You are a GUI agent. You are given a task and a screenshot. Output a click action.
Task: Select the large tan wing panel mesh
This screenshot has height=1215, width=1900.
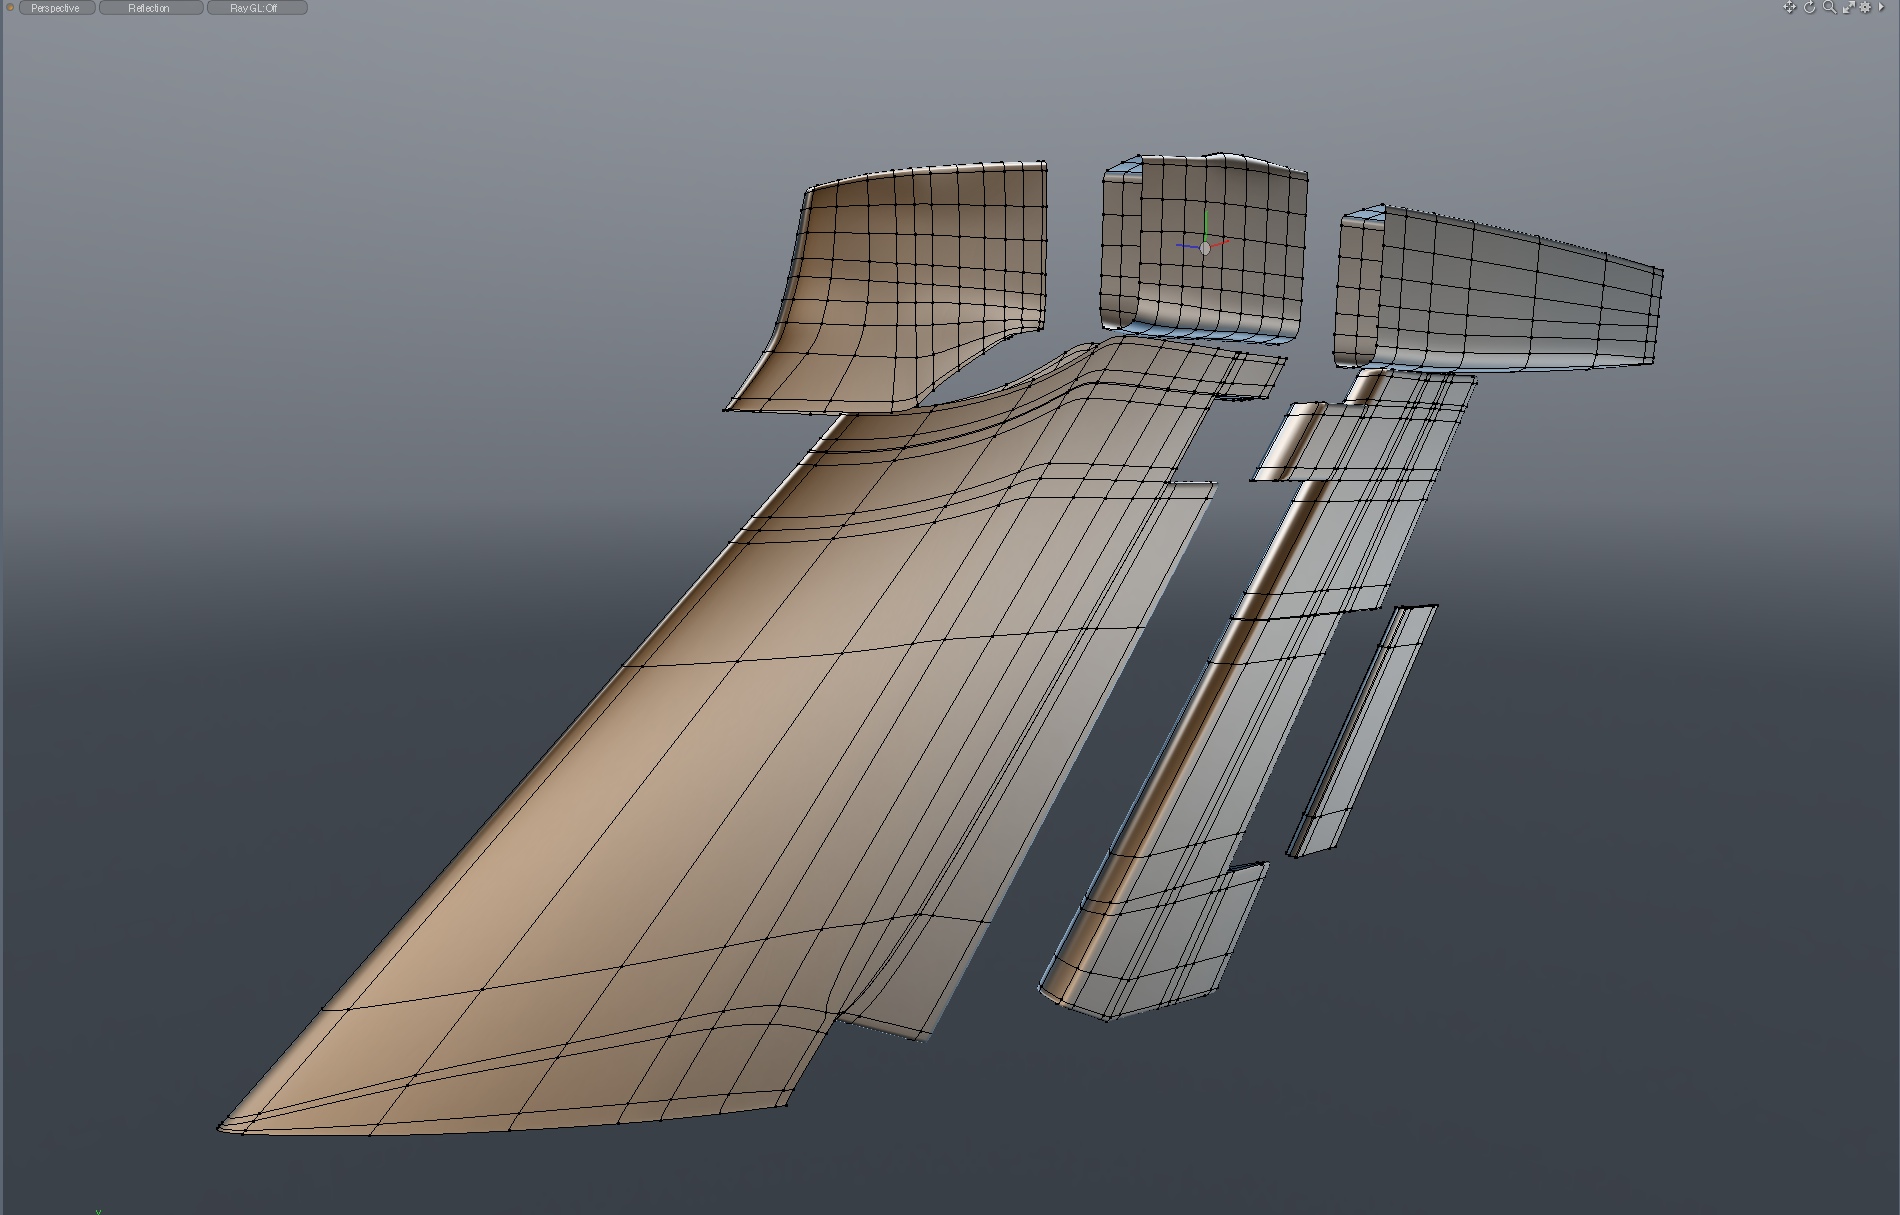click(700, 800)
